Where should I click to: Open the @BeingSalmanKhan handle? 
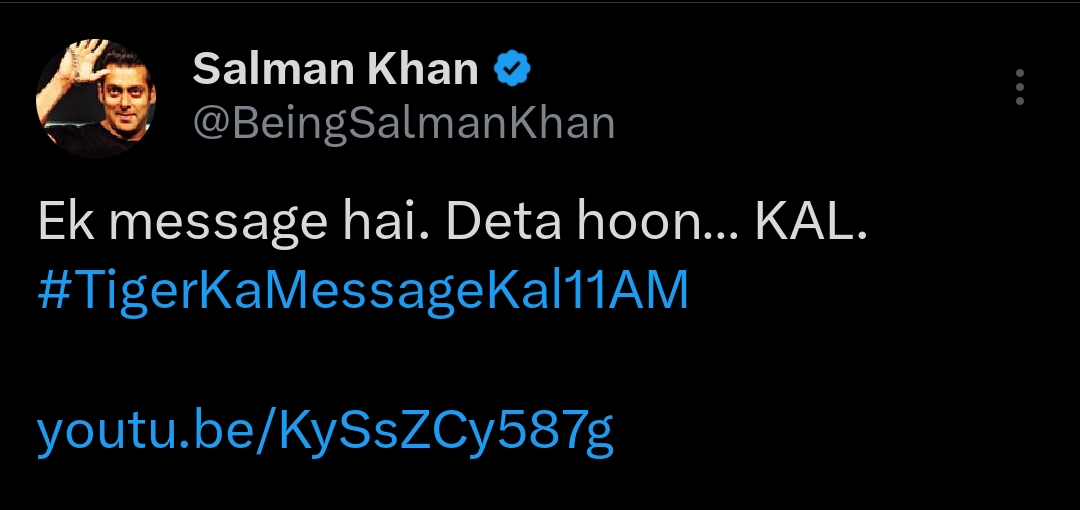pos(403,122)
